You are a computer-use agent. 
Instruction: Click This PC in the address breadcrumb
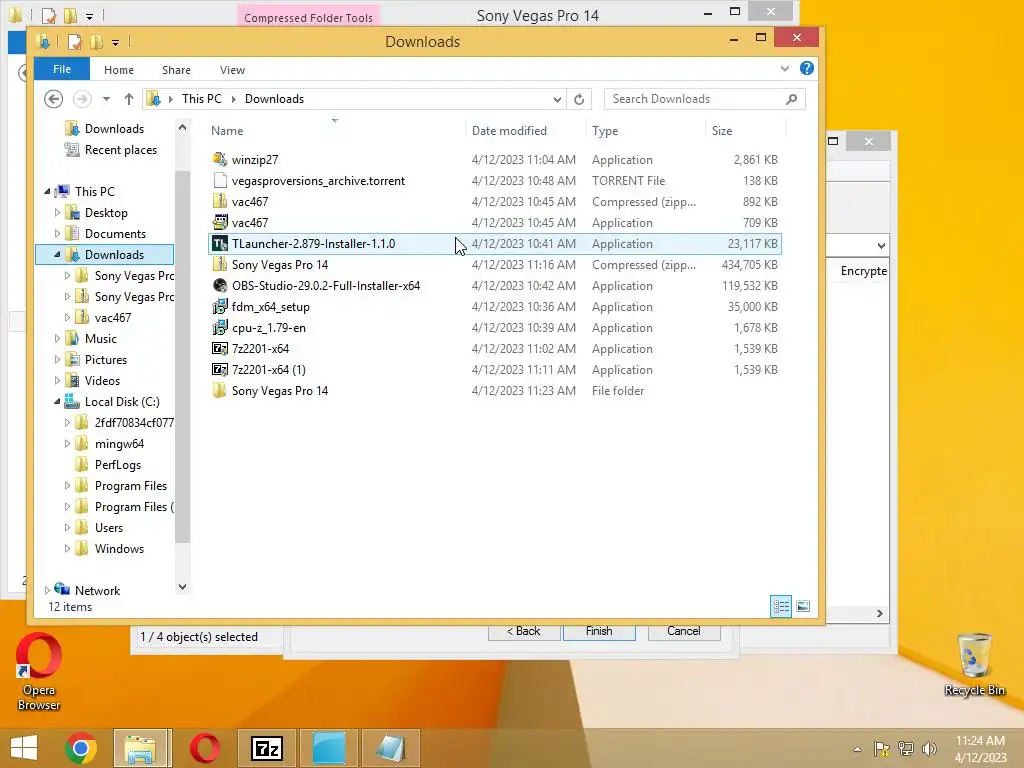coord(201,99)
